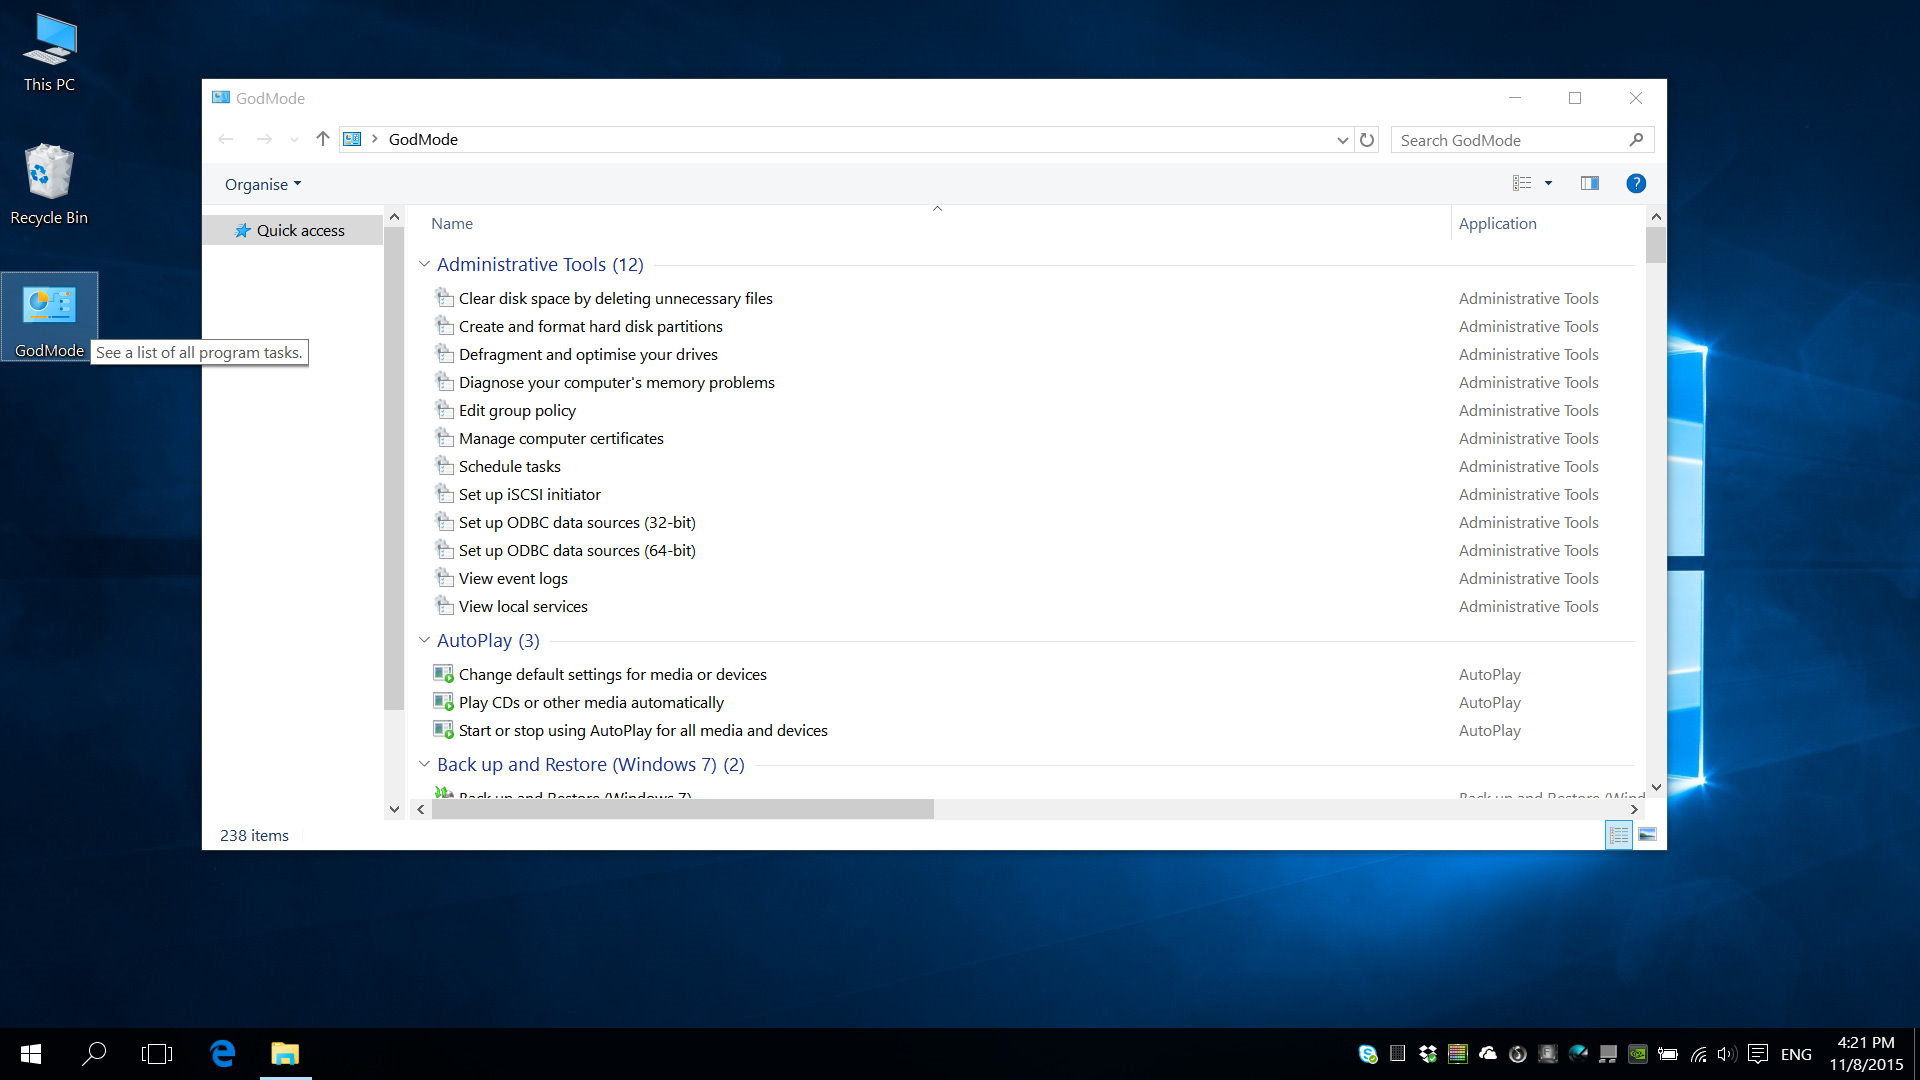Toggle the preview pane

[1589, 183]
